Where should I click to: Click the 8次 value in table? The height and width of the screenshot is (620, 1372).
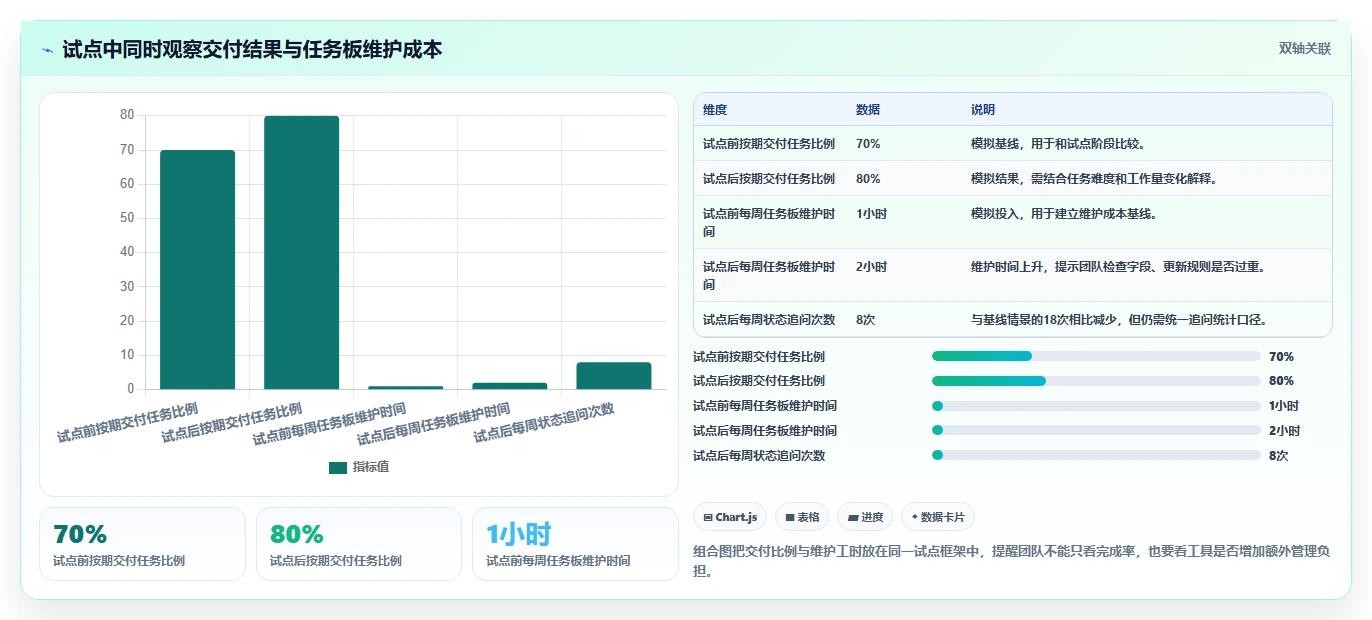[x=866, y=320]
